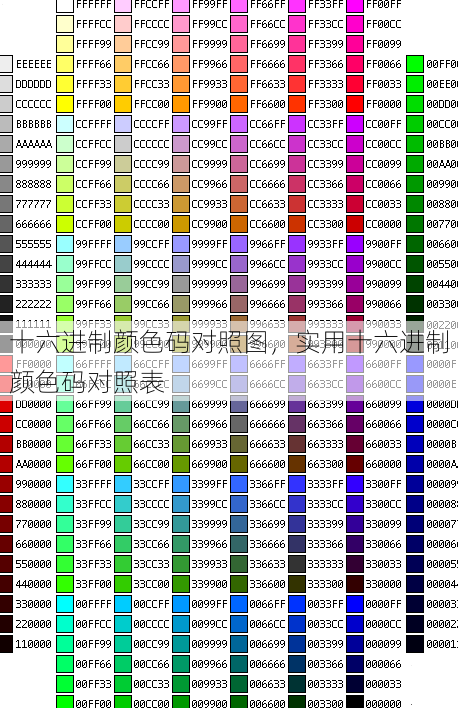The width and height of the screenshot is (458, 708).
Task: Select the gray label text AAAAAA
Action: (x=34, y=144)
